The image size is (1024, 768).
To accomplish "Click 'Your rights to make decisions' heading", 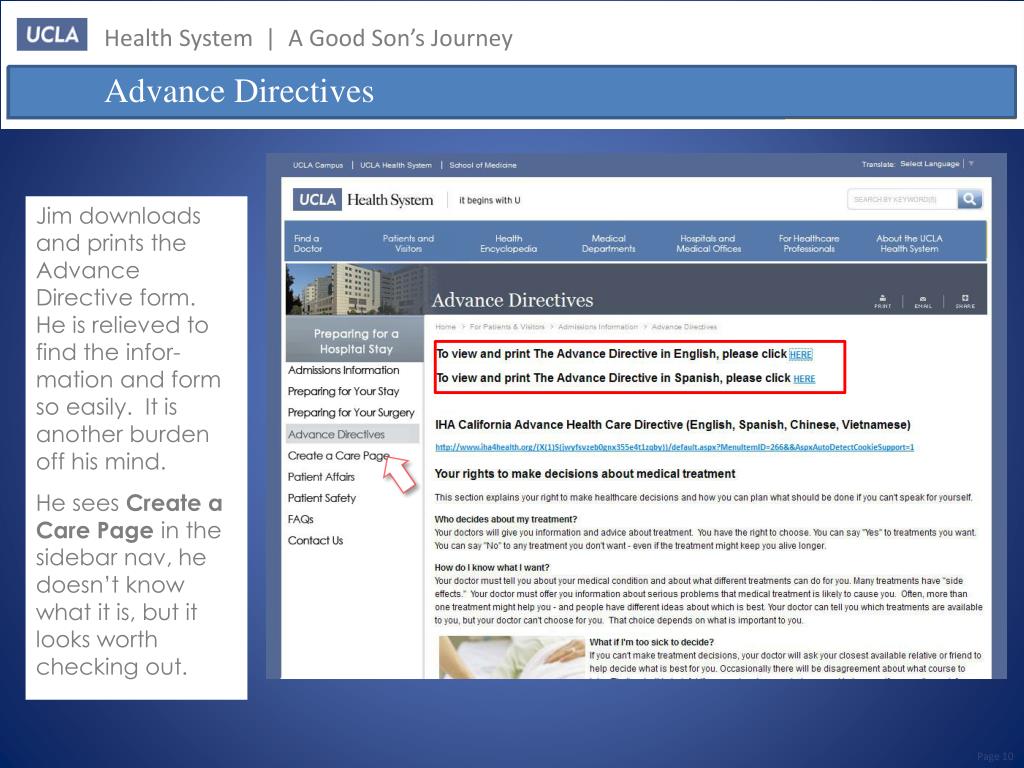I will (x=585, y=474).
